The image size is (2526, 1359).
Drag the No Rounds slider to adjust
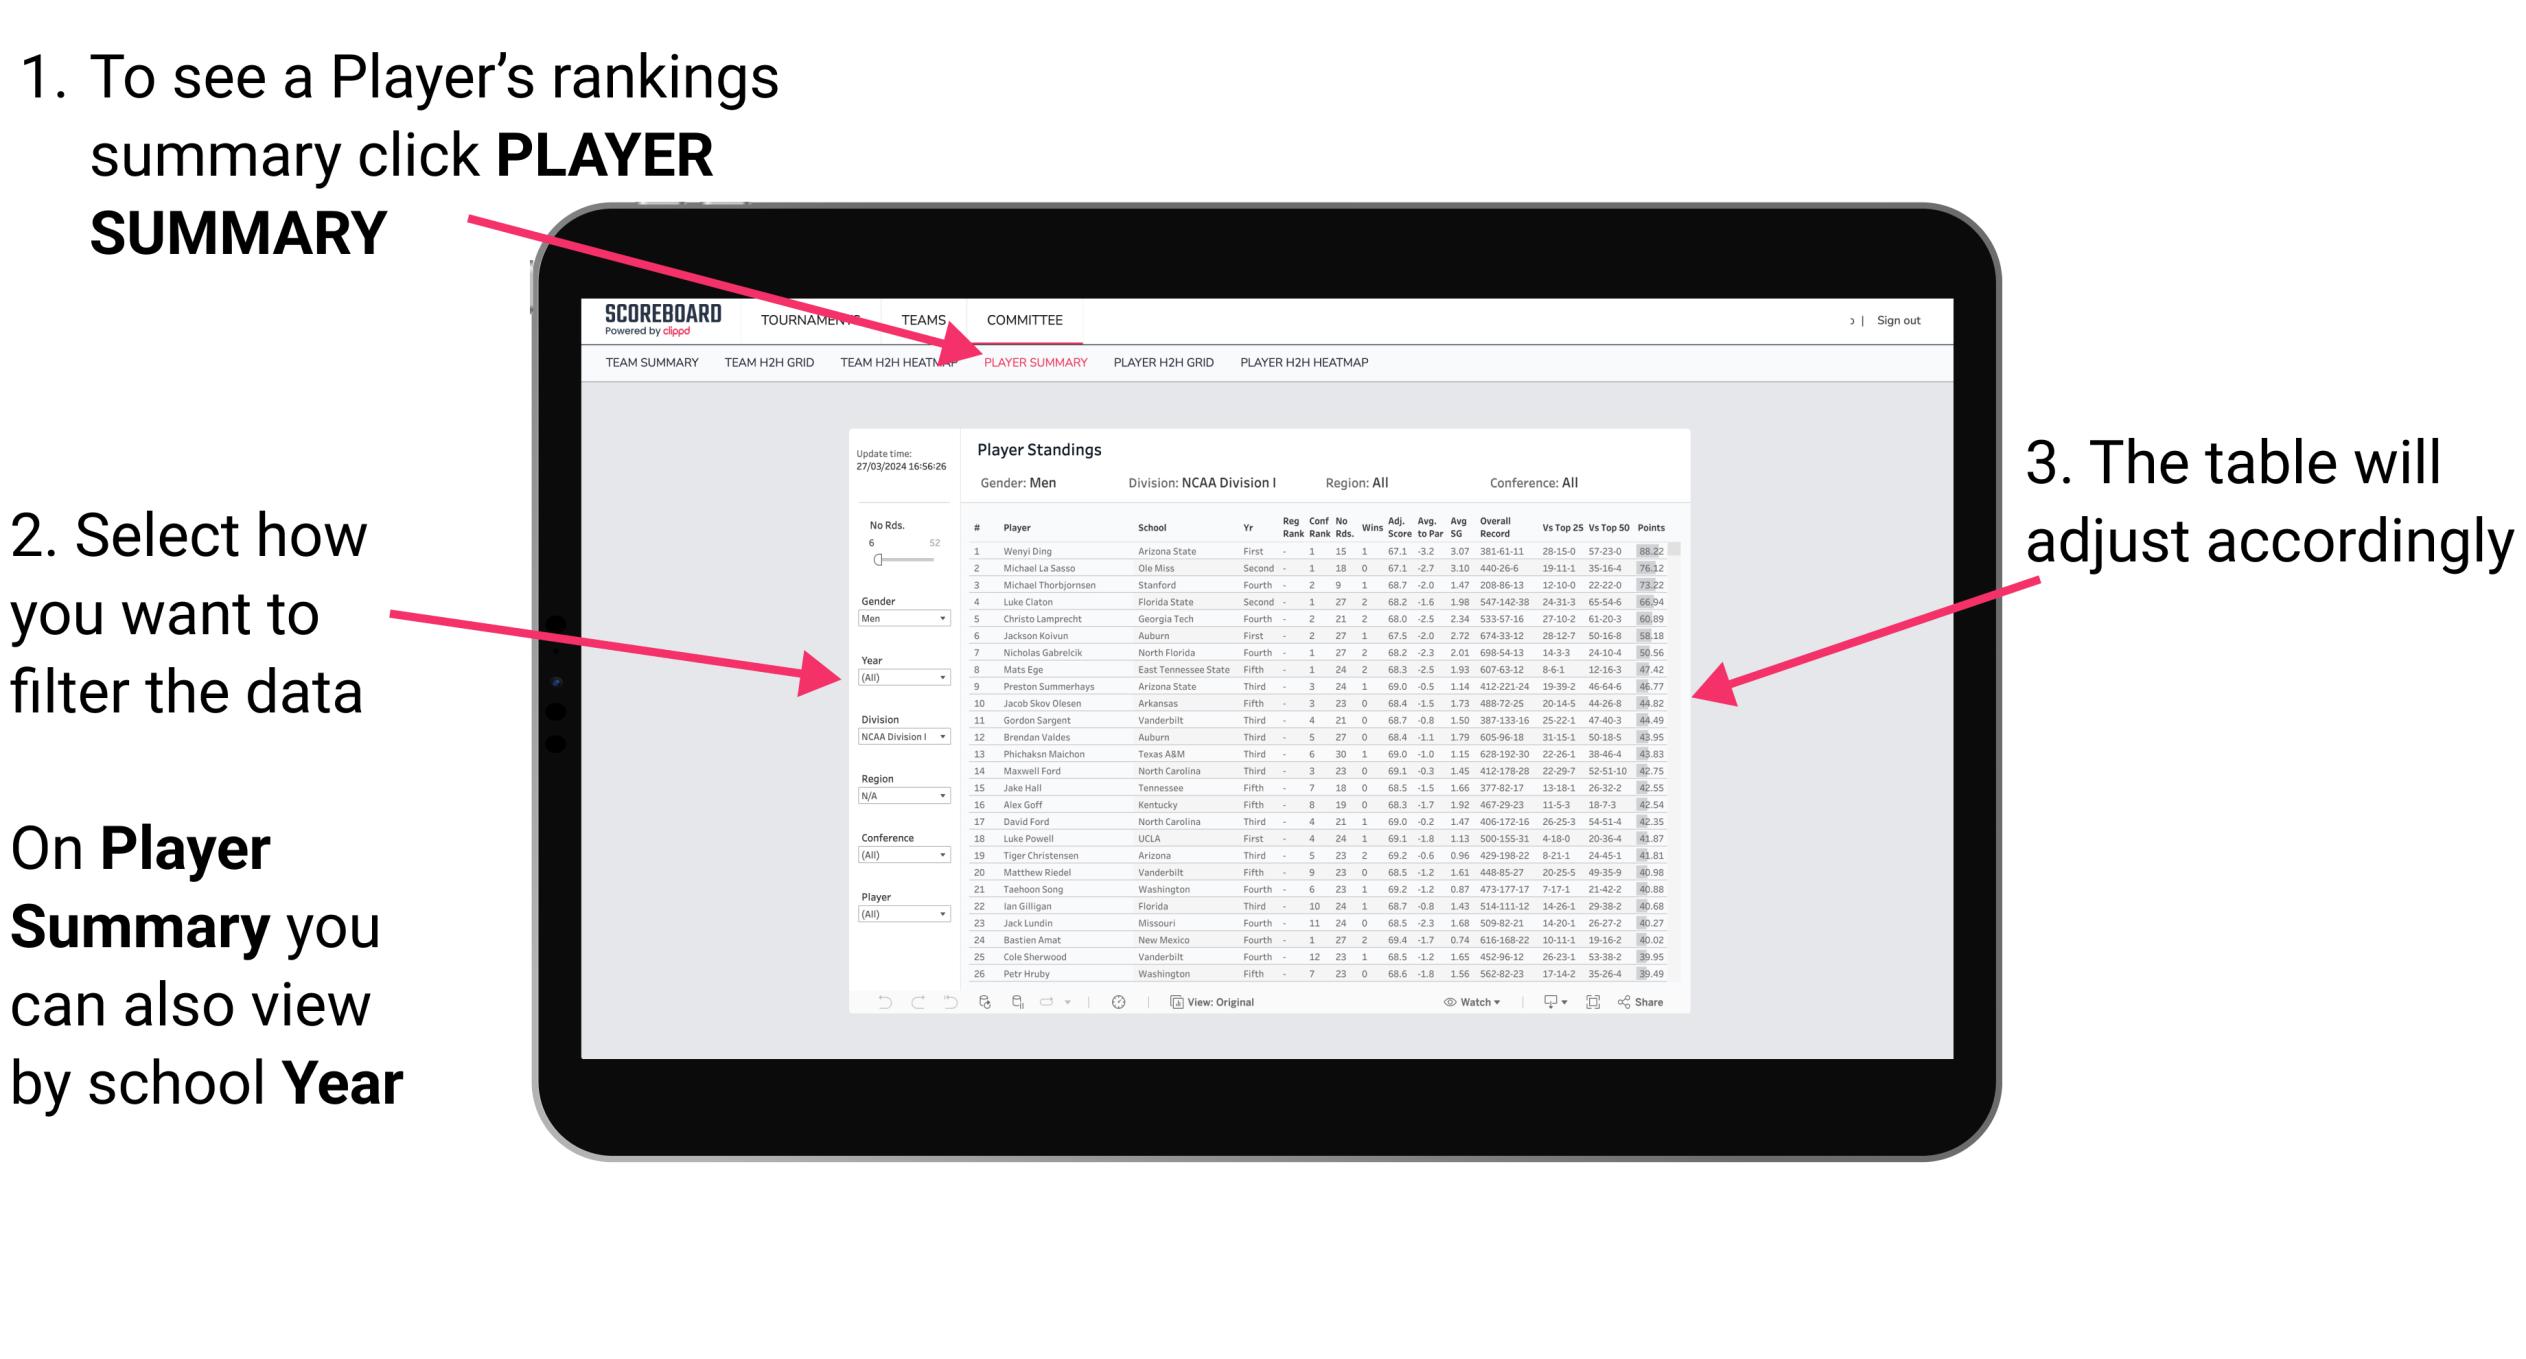tap(878, 559)
